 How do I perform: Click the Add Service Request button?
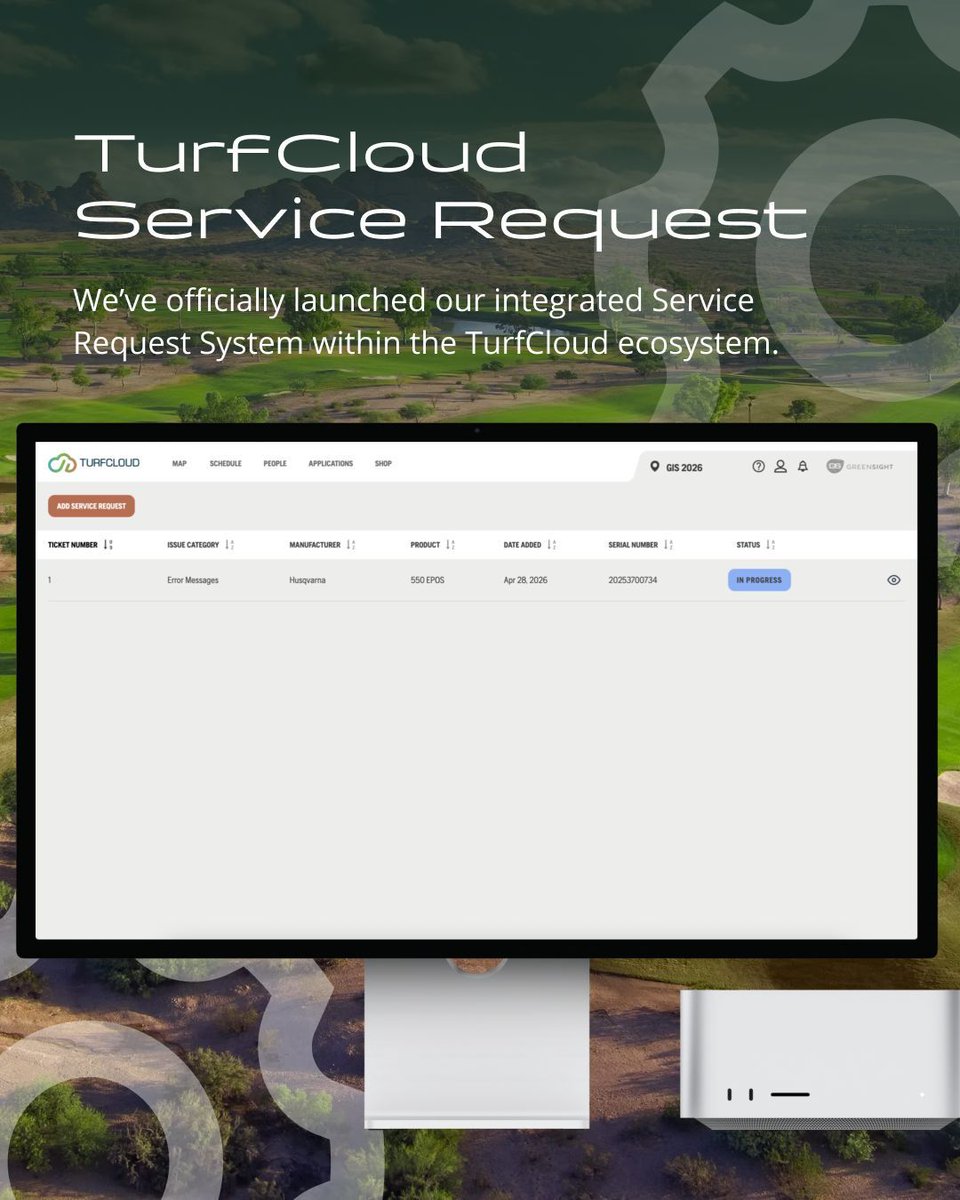point(91,506)
